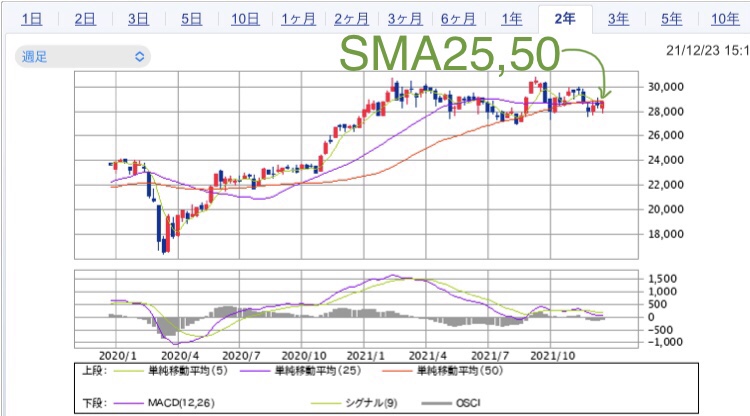Open the 5日 period tab

(x=190, y=19)
